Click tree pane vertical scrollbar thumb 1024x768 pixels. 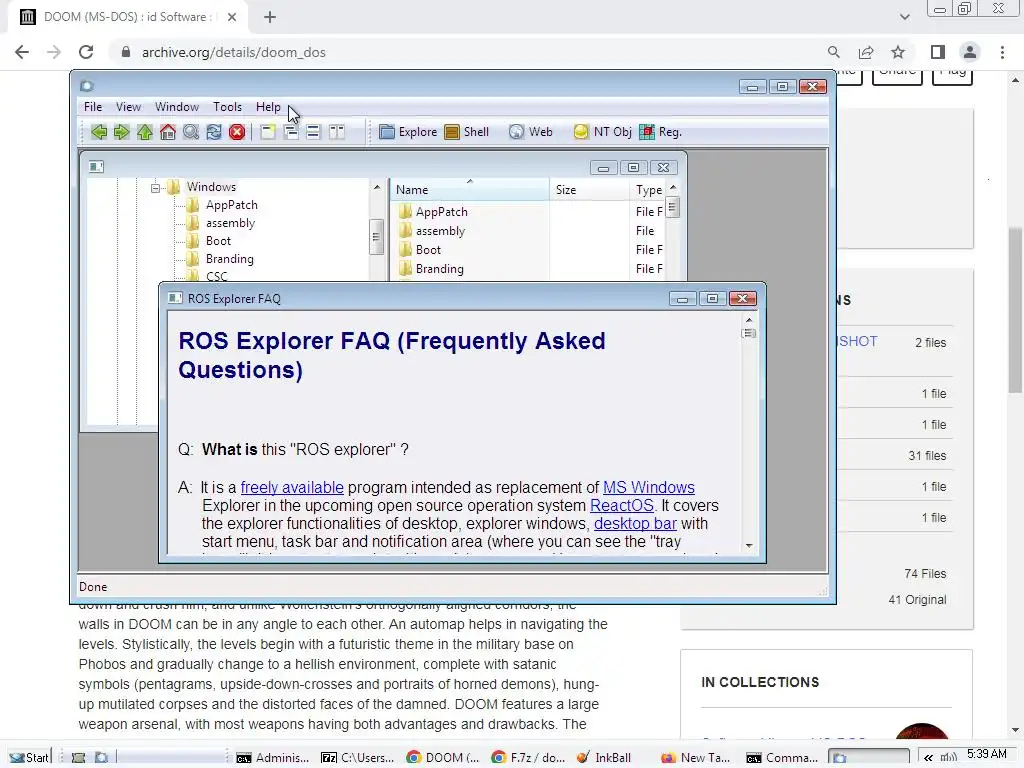pos(376,236)
